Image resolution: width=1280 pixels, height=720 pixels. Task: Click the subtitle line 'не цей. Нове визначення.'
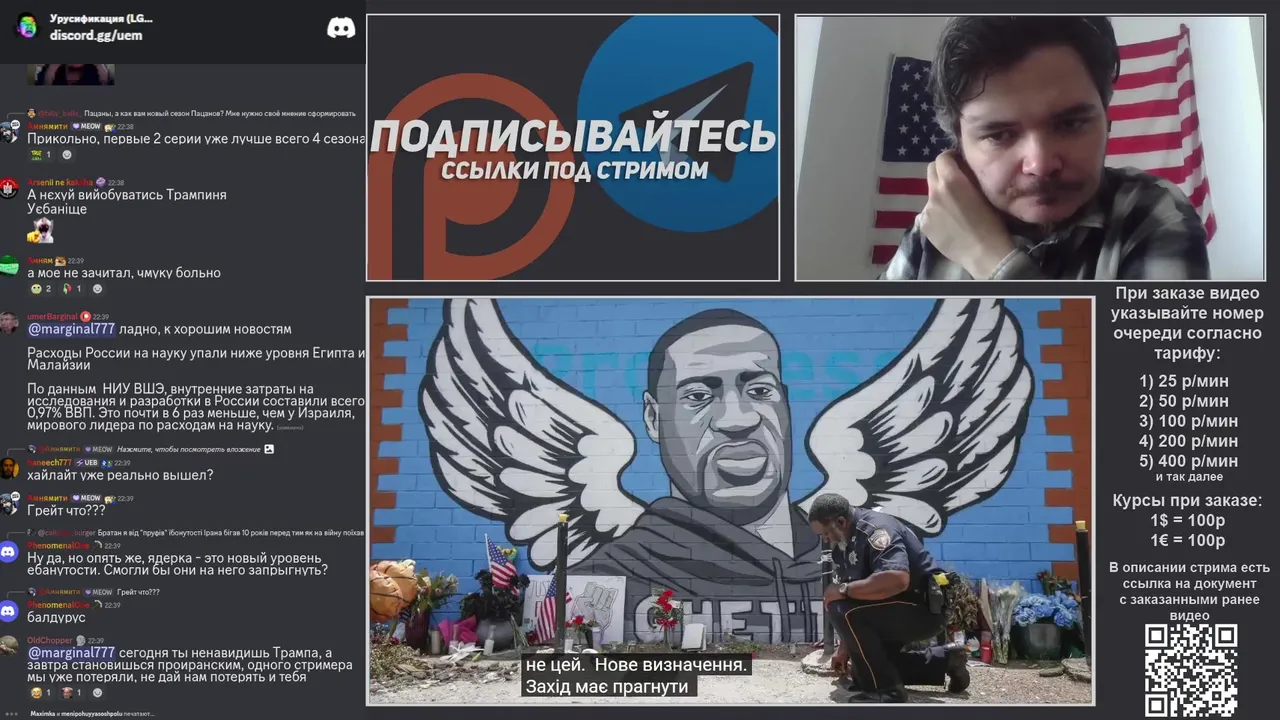tap(637, 665)
